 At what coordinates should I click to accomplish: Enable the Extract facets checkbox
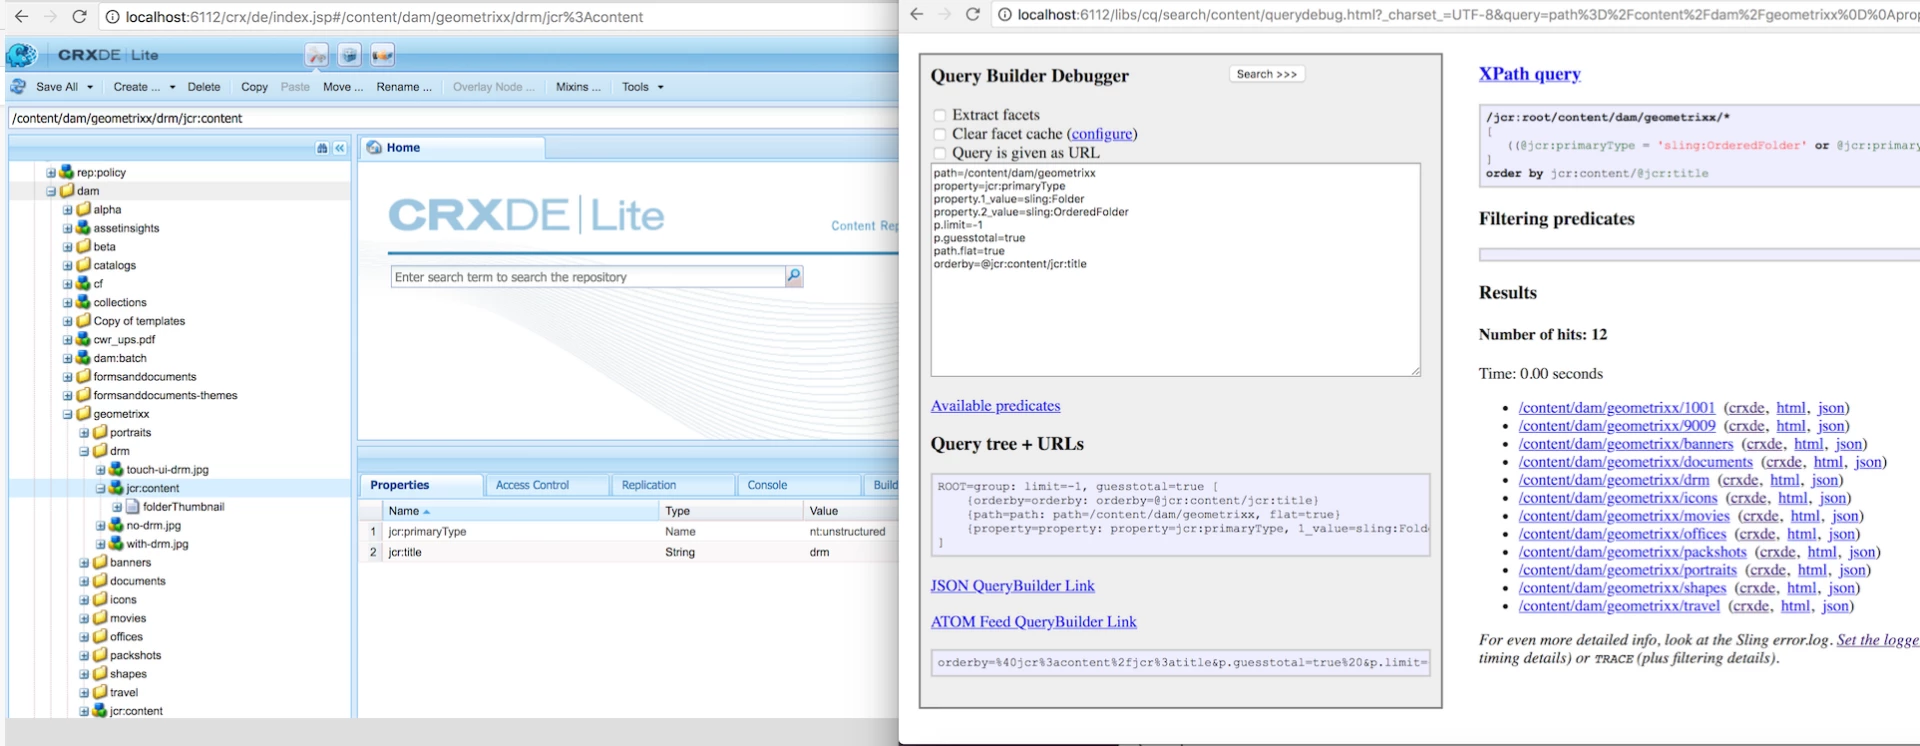click(939, 115)
